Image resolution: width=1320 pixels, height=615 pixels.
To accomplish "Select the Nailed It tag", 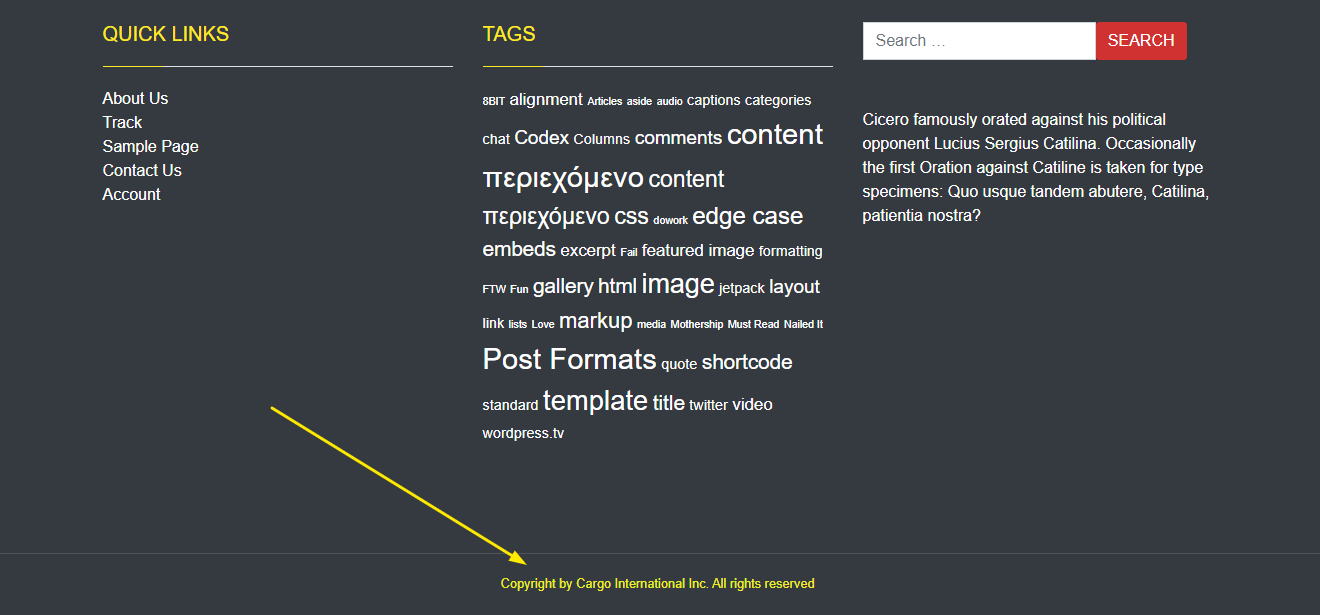I will point(804,324).
